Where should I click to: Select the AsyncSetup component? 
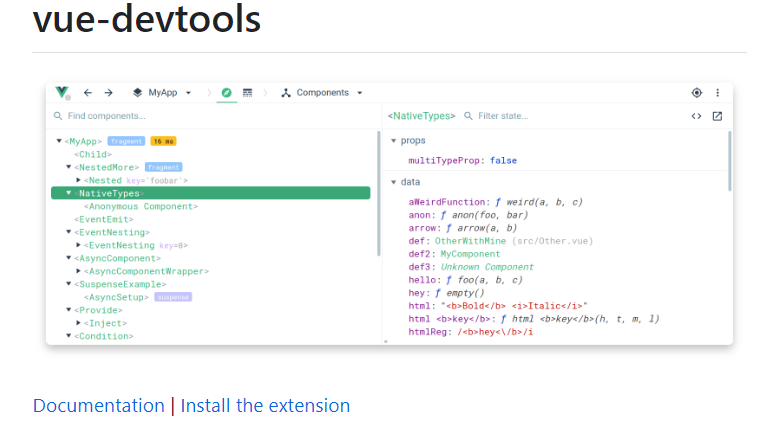click(x=116, y=297)
